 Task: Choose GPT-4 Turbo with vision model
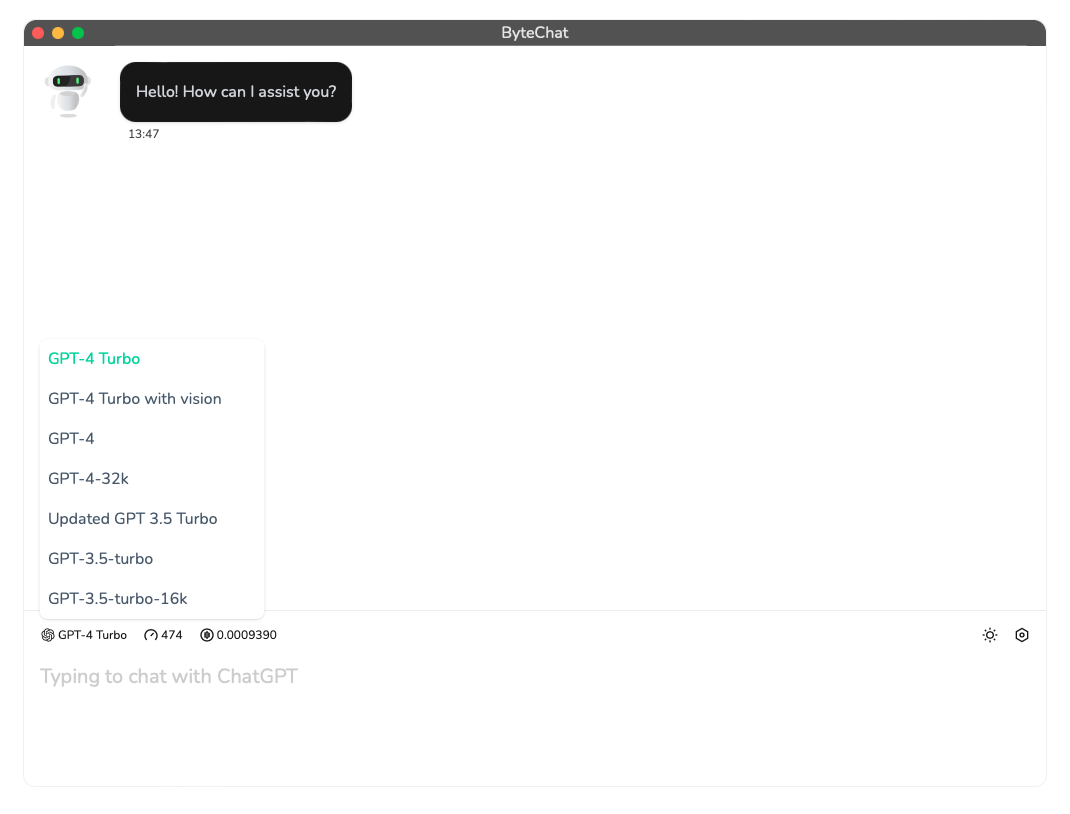click(135, 399)
